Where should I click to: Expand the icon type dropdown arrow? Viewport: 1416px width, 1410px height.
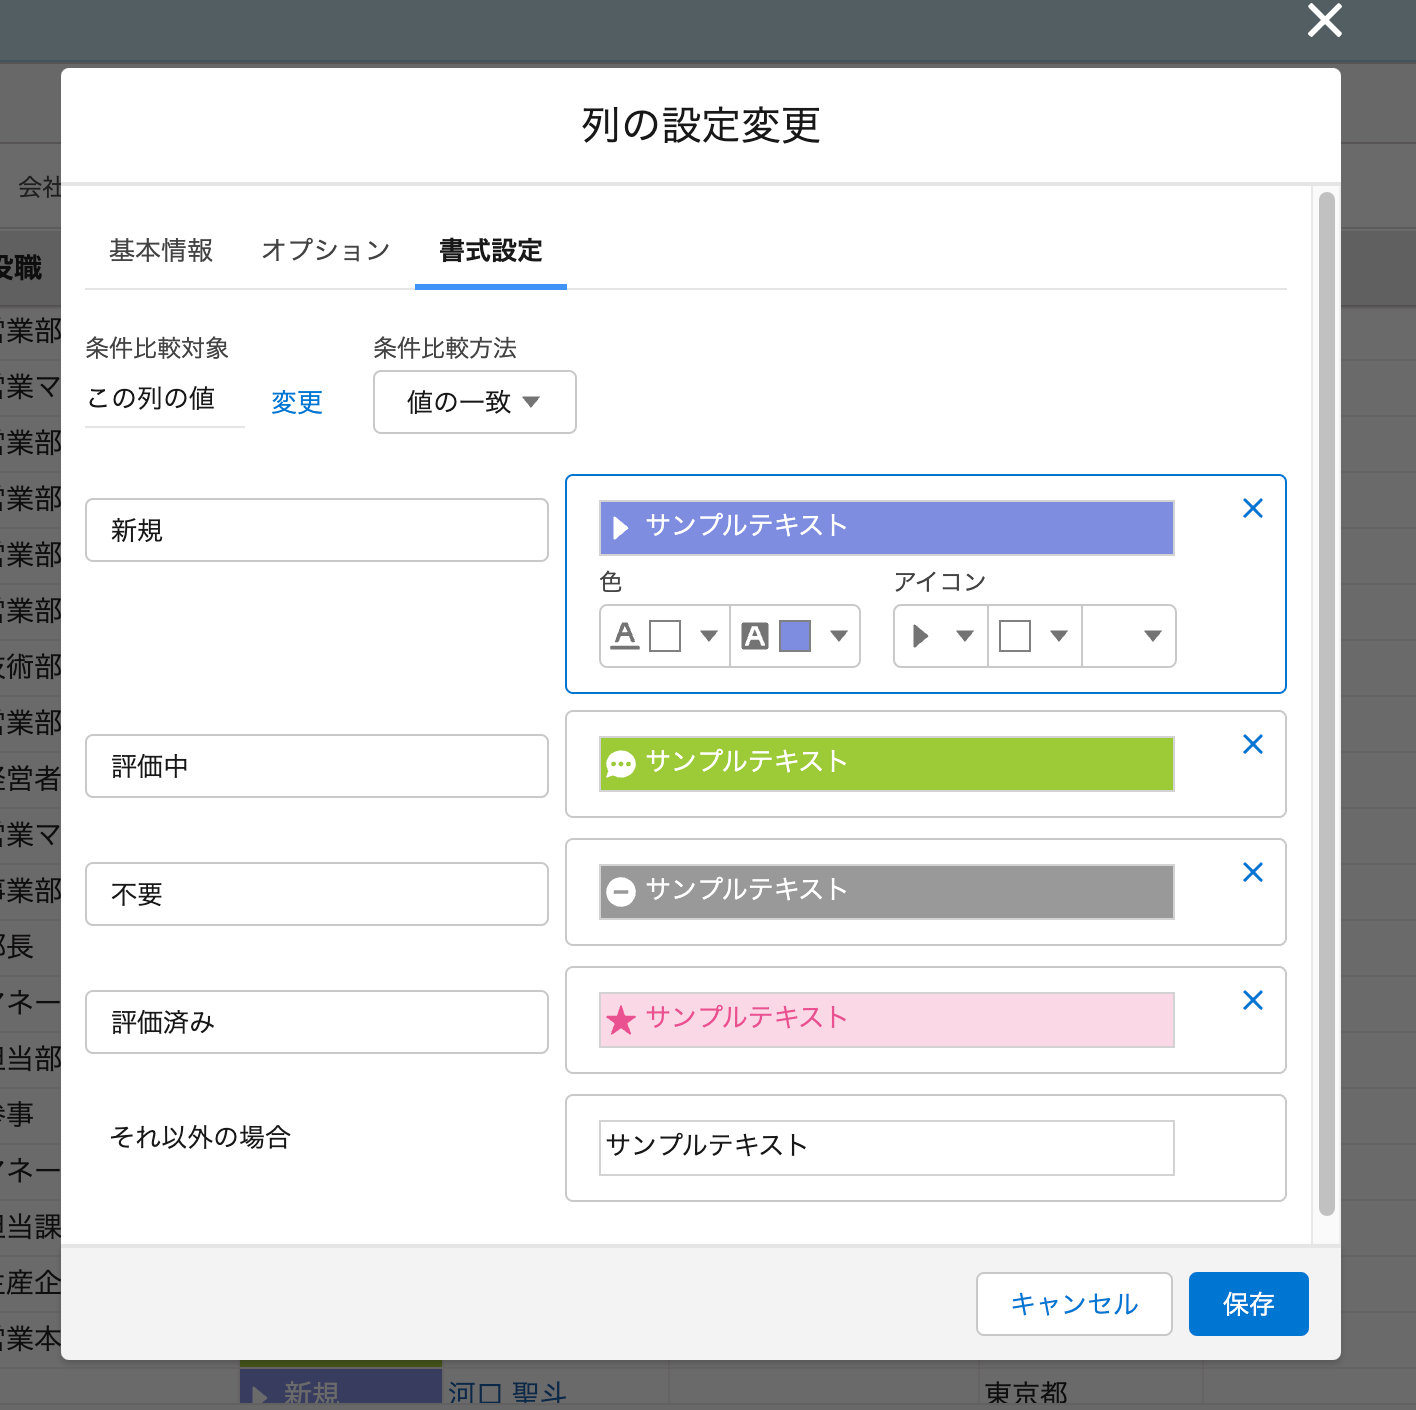(965, 636)
